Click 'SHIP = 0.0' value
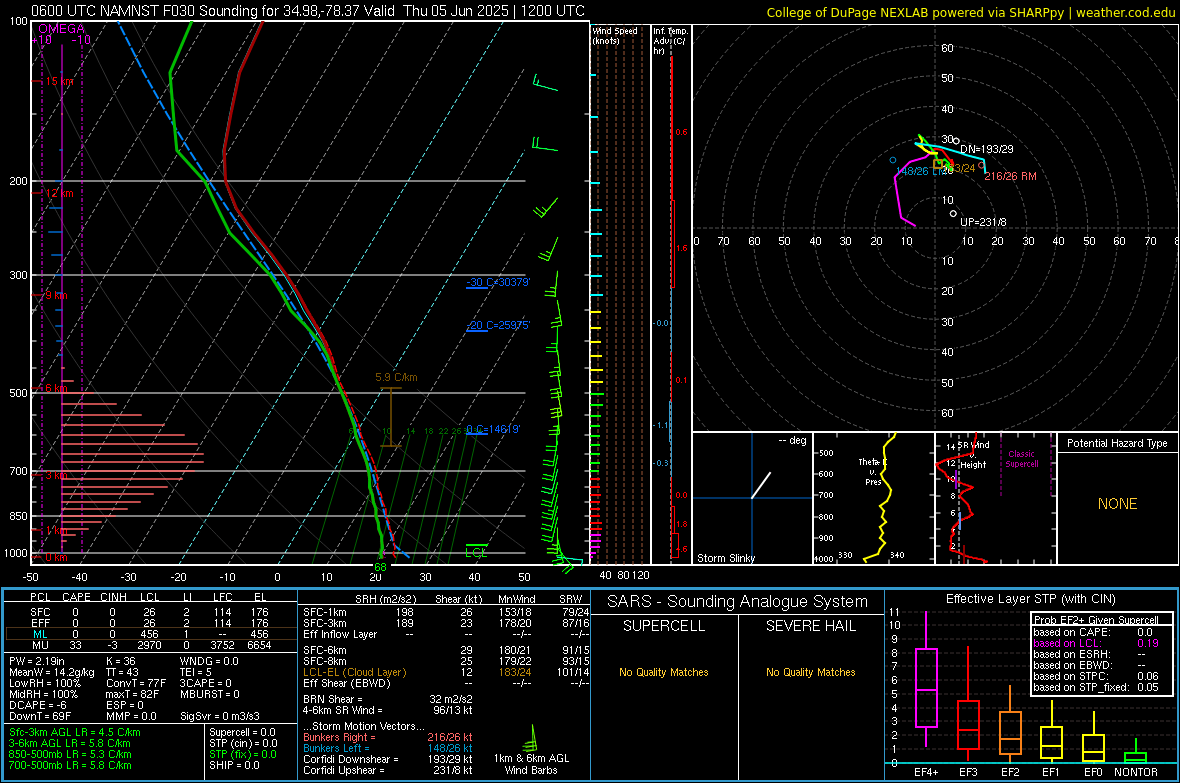 (234, 765)
